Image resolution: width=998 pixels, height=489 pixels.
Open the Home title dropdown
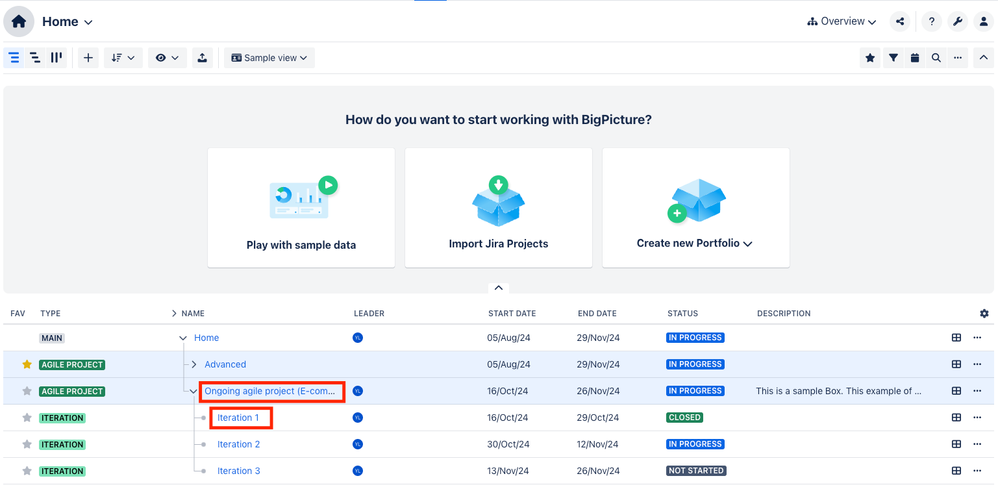pos(67,22)
